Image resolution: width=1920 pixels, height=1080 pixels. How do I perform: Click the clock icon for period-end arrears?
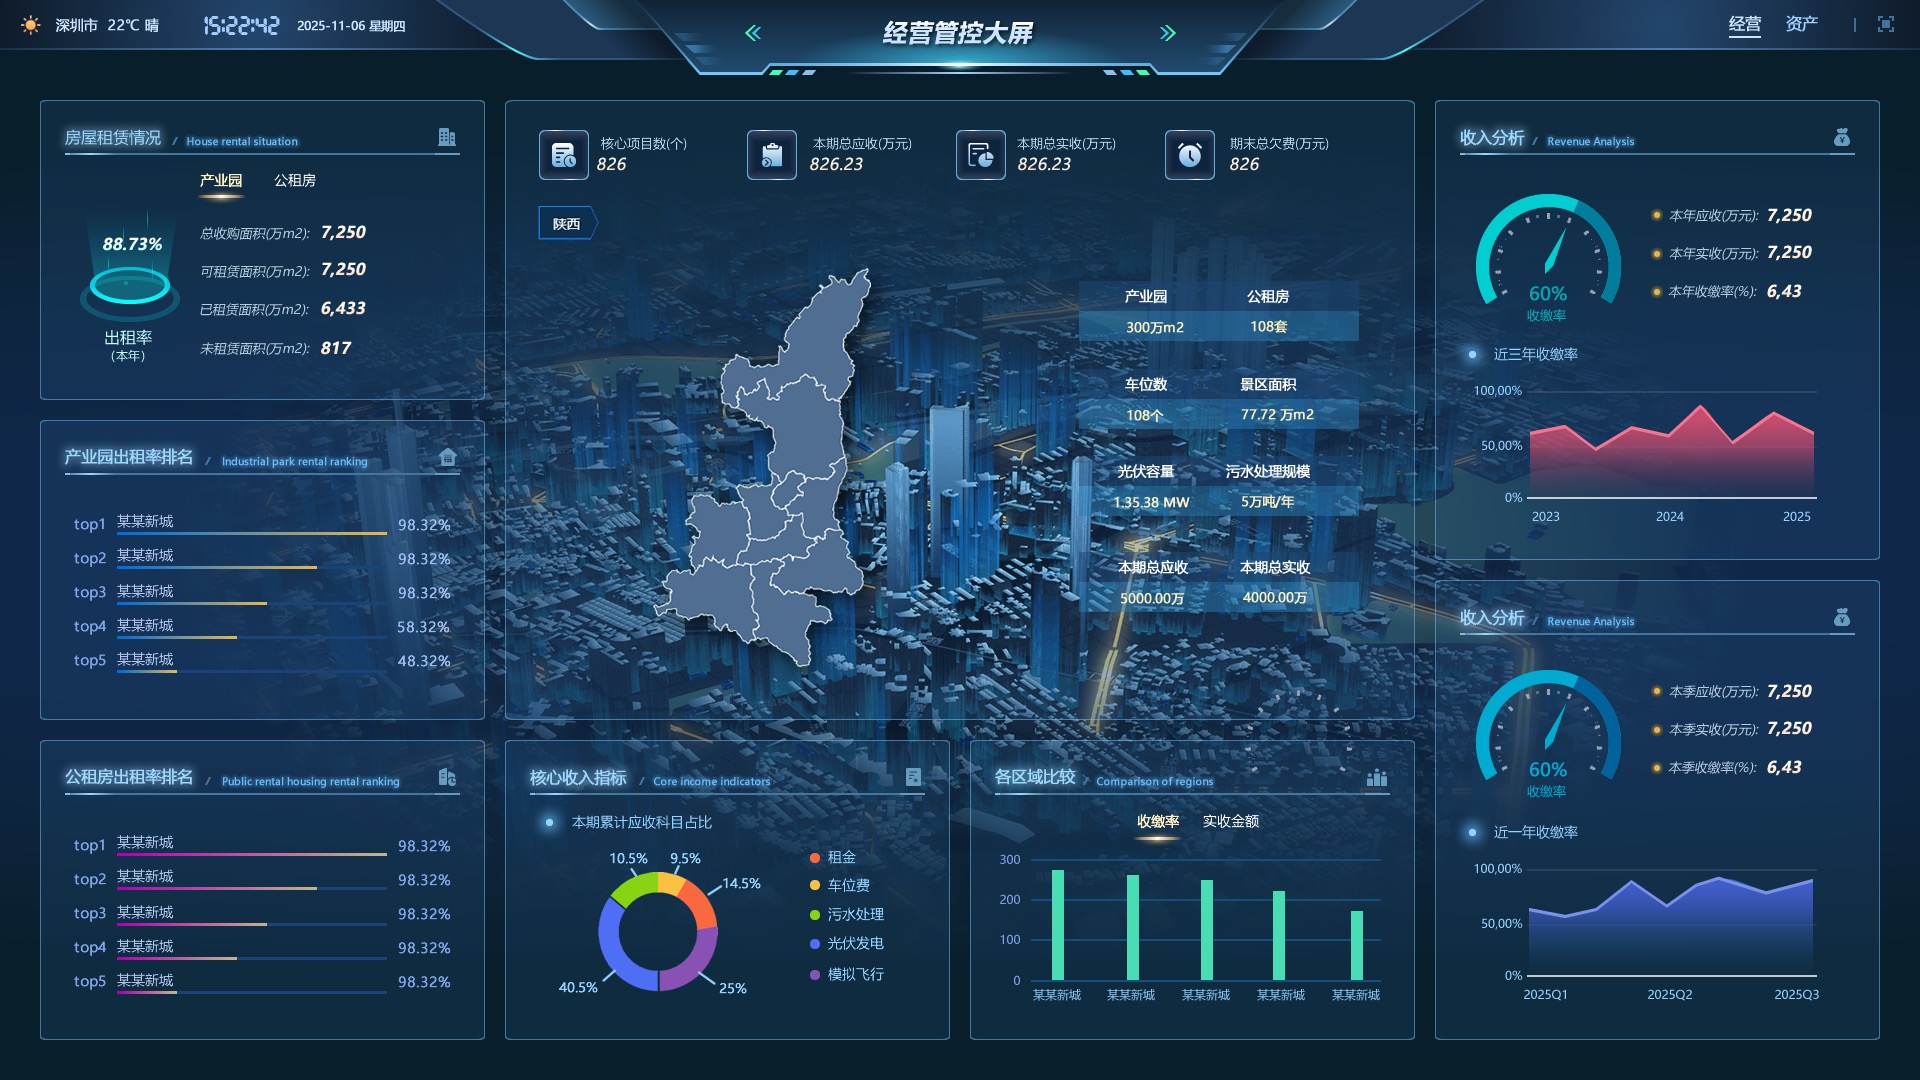(x=1189, y=155)
